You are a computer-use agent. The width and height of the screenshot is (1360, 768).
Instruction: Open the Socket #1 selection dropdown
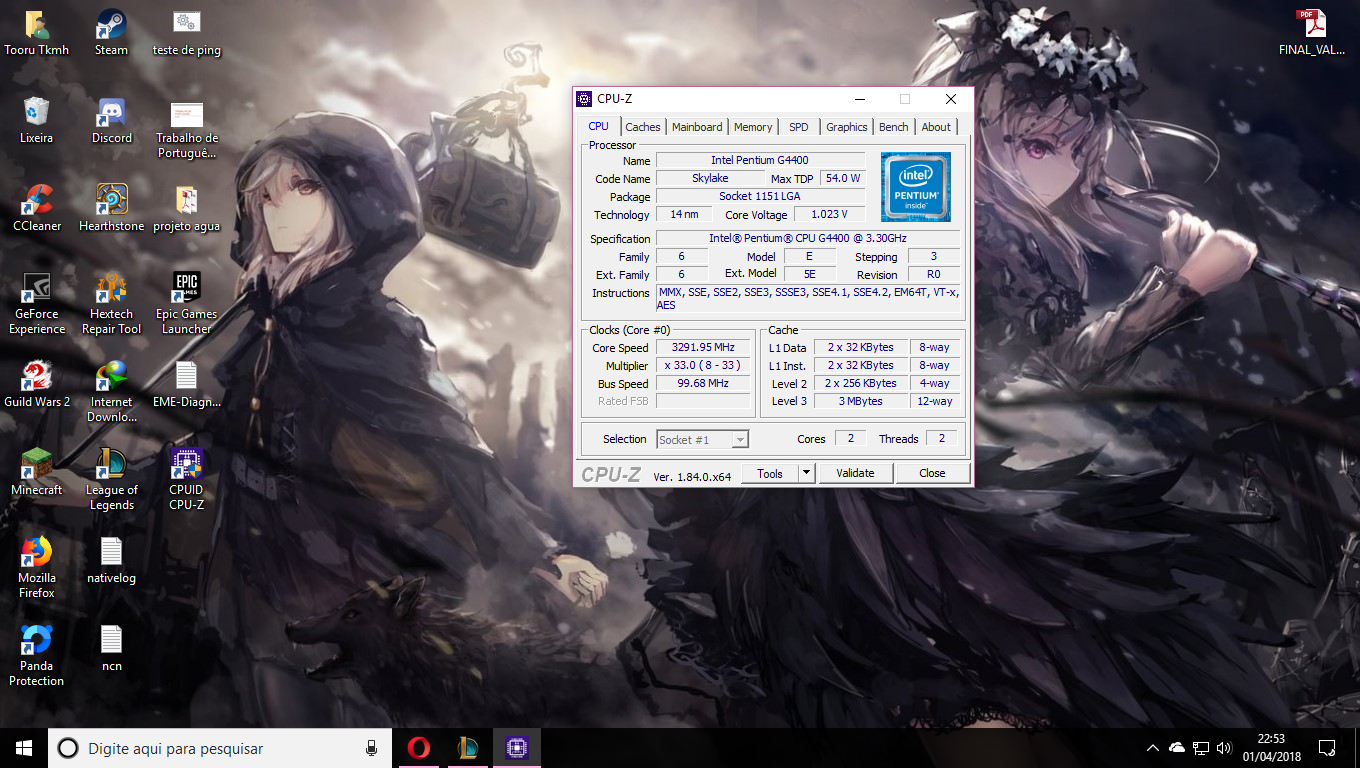pos(702,439)
